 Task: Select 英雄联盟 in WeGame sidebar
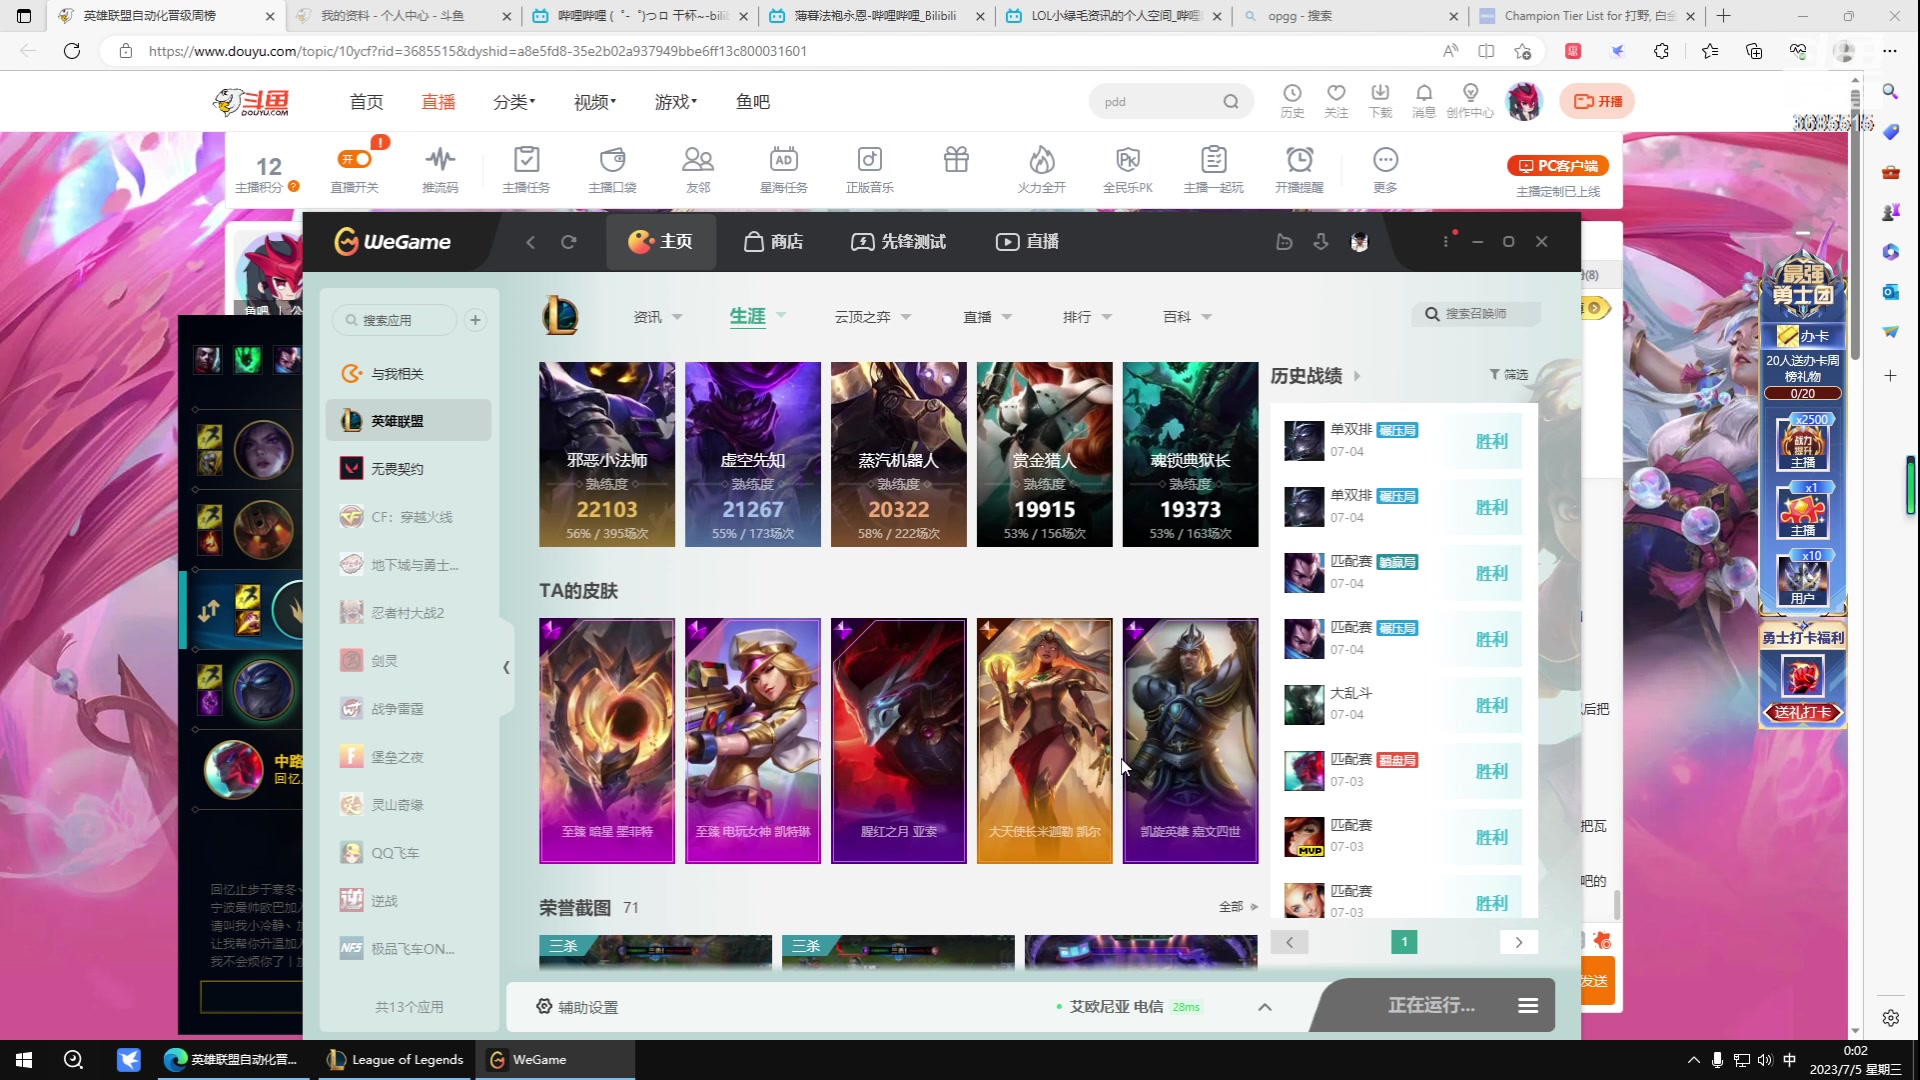point(408,421)
